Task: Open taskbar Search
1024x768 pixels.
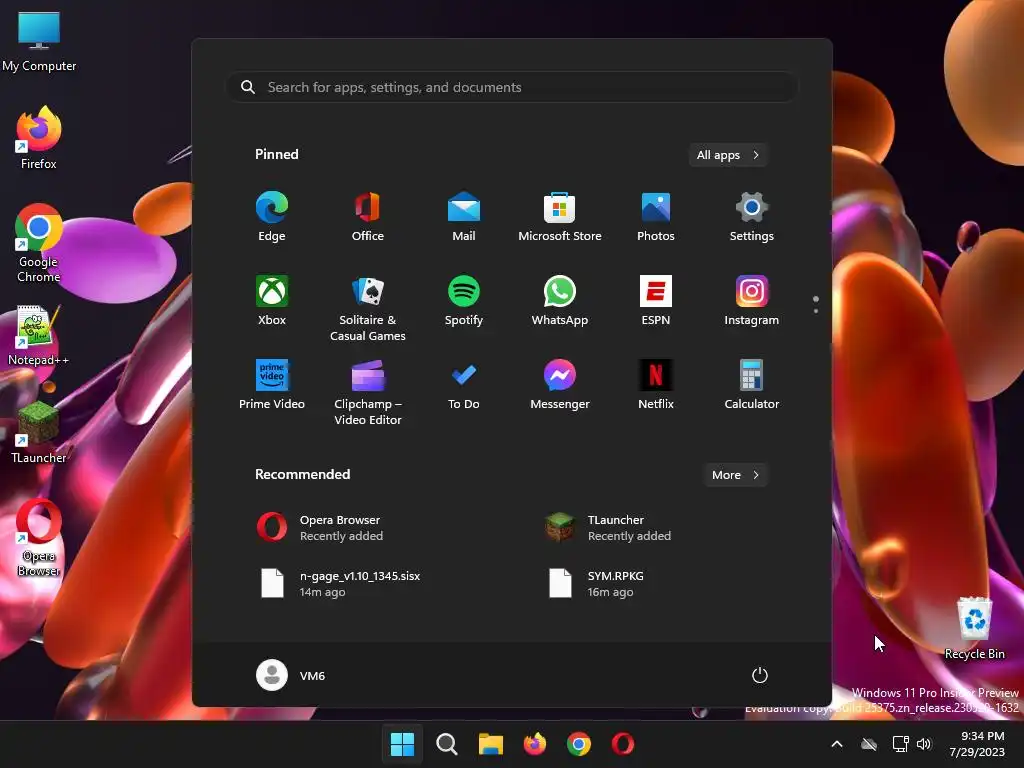Action: 447,744
